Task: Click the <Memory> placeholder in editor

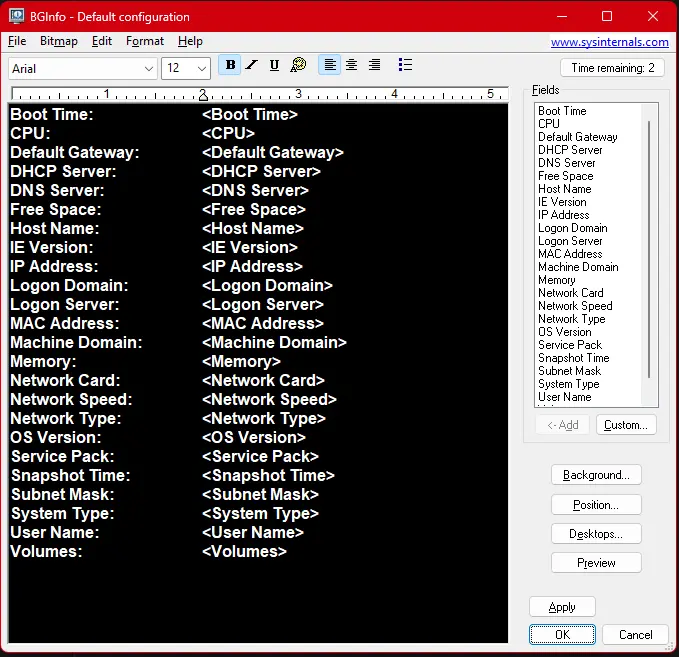Action: tap(241, 361)
